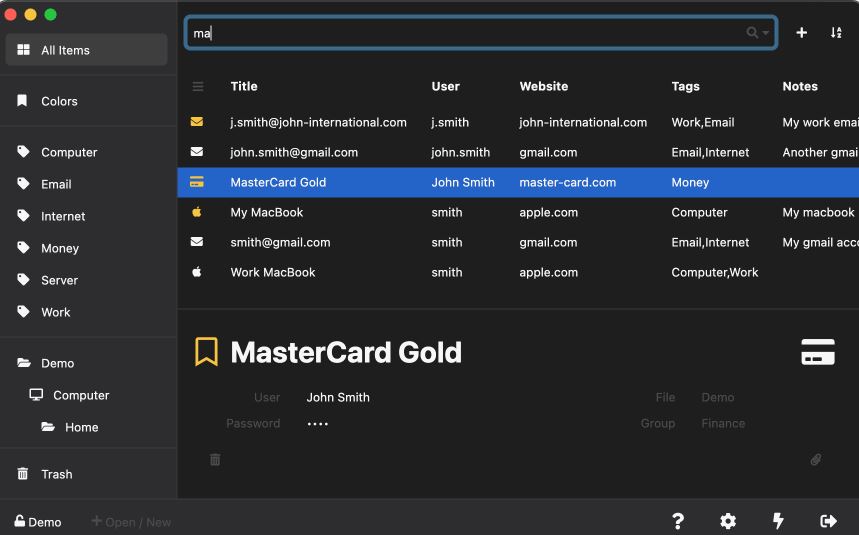Filter by the Internet tag

point(87,216)
